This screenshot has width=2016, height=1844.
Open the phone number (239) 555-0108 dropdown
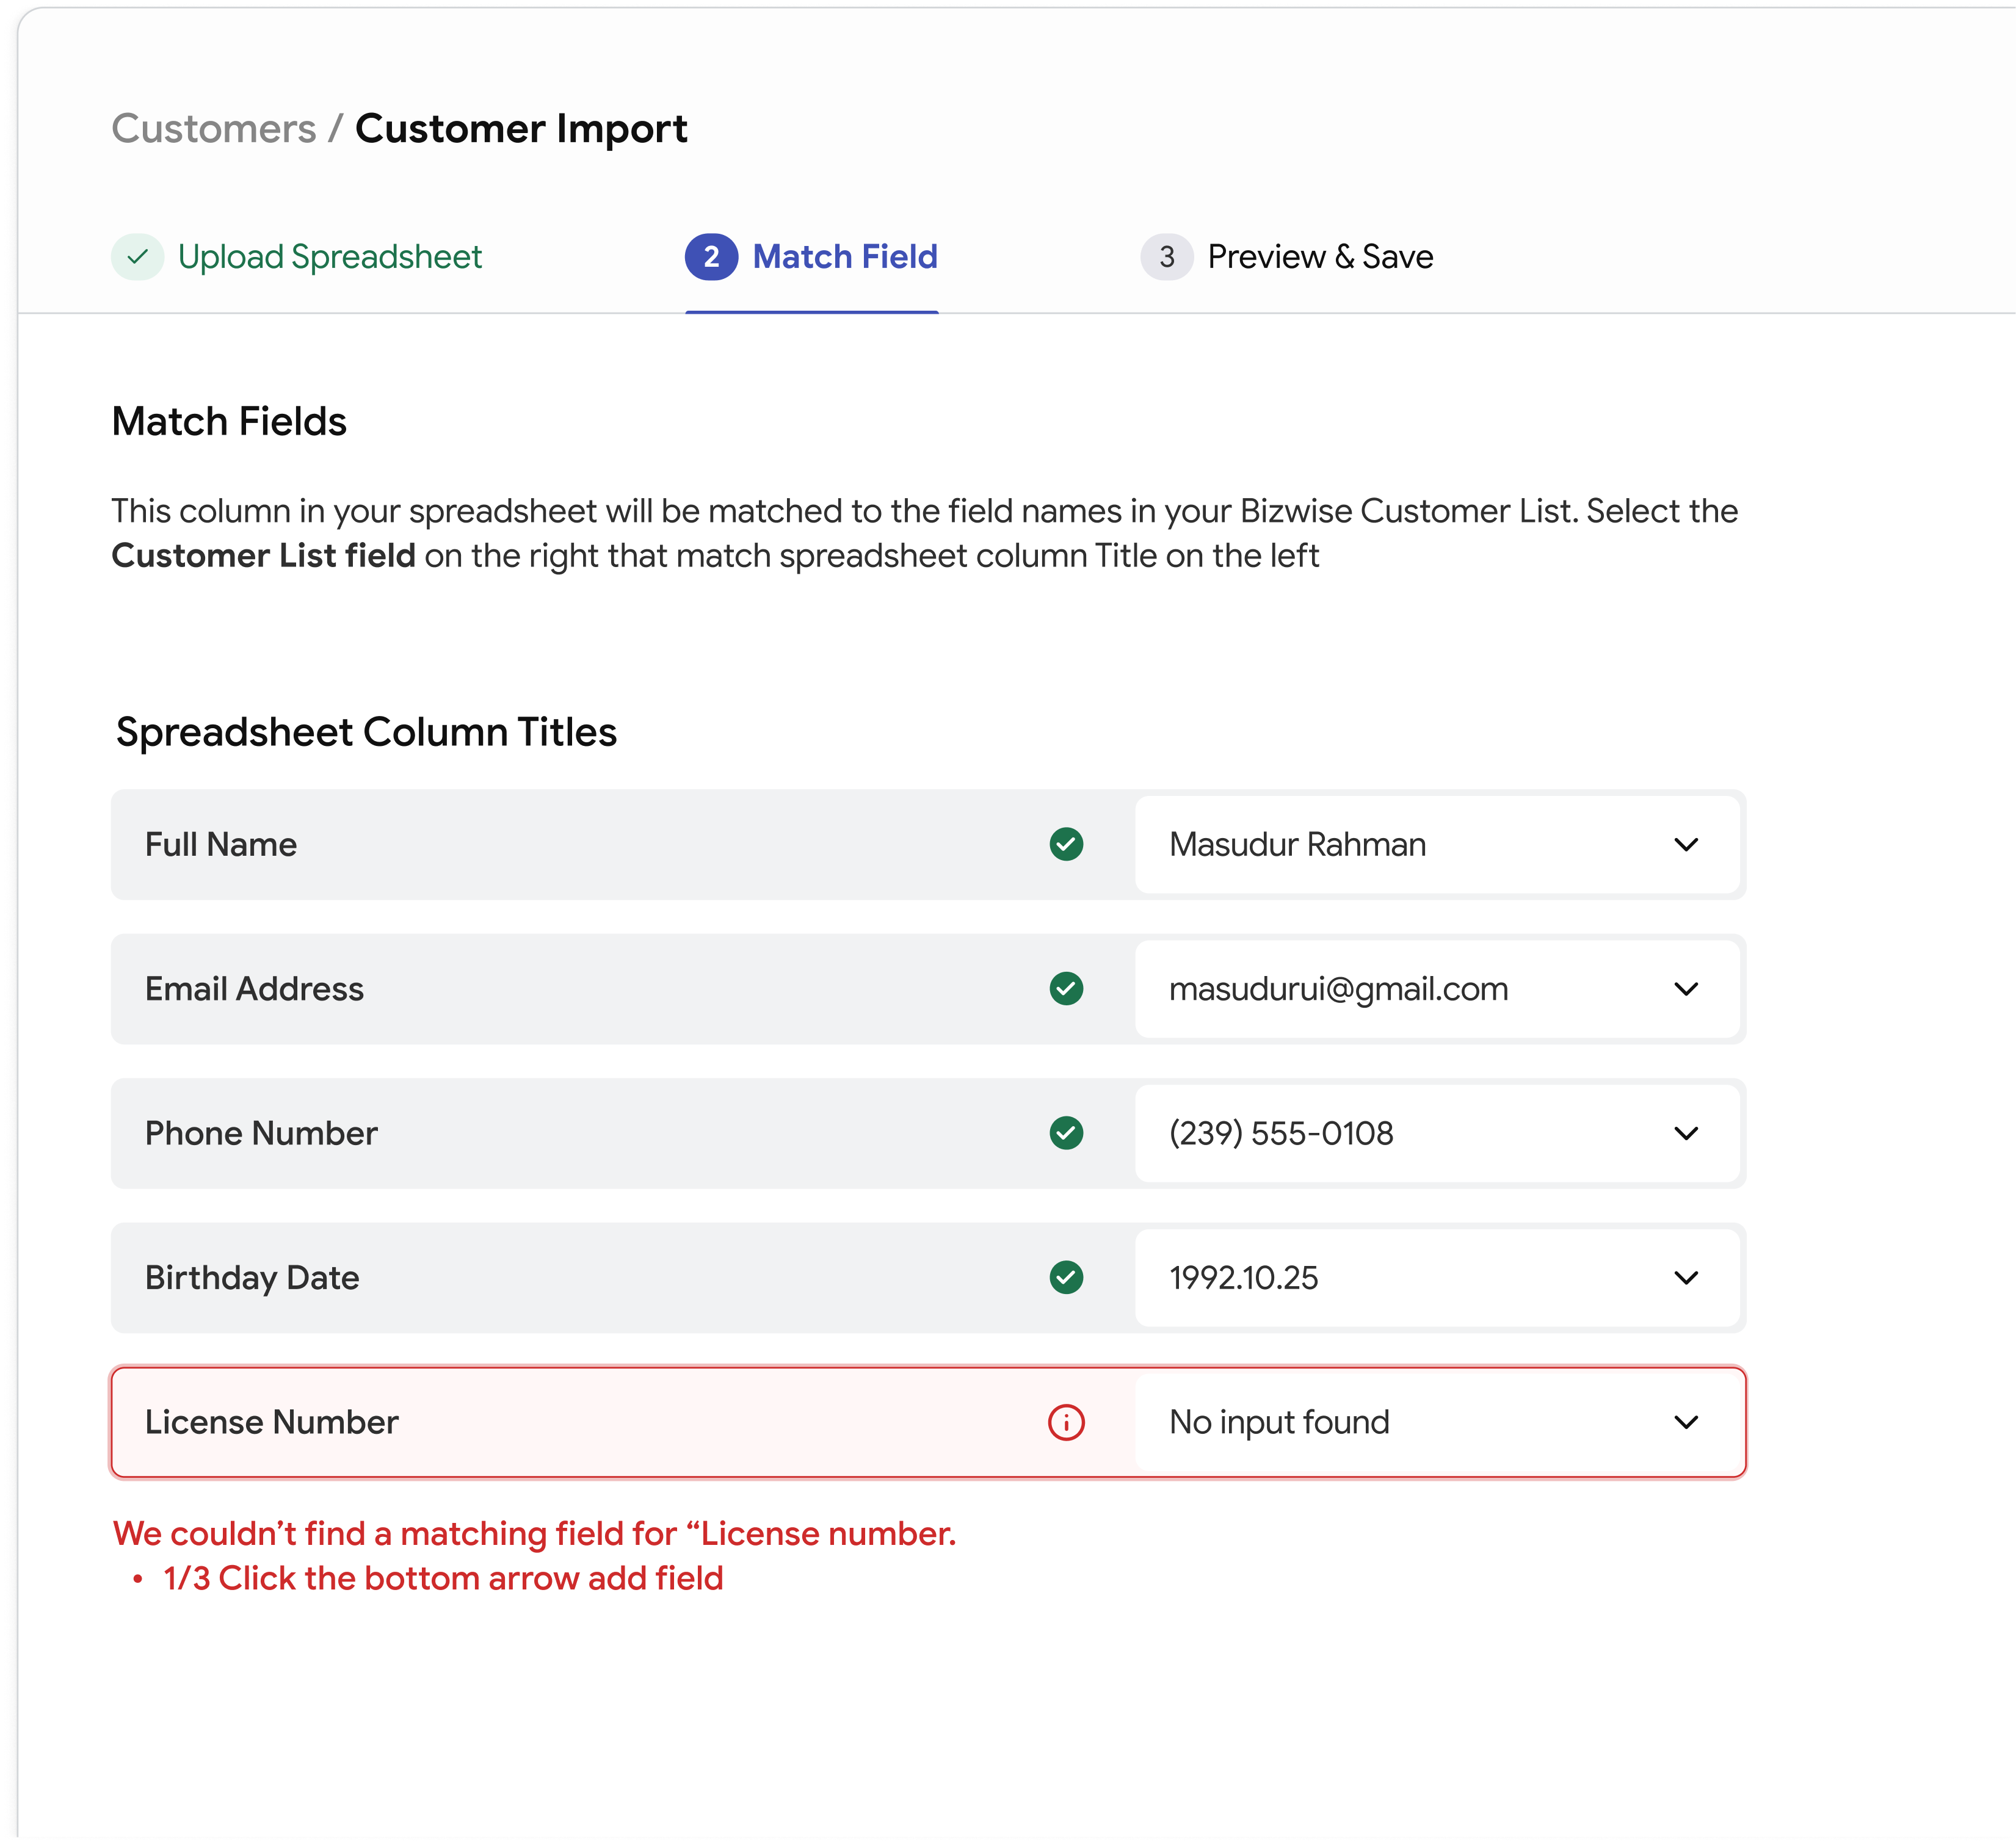(x=1687, y=1134)
